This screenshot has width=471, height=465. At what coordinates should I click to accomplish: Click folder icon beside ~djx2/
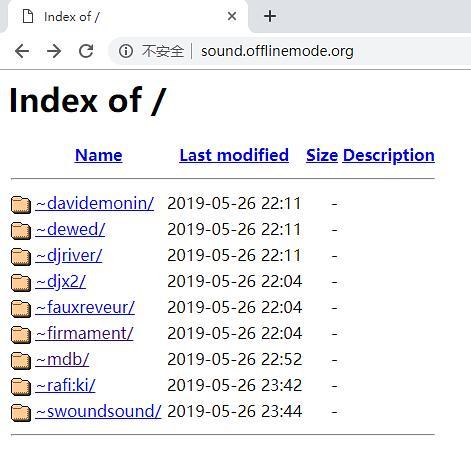(21, 282)
